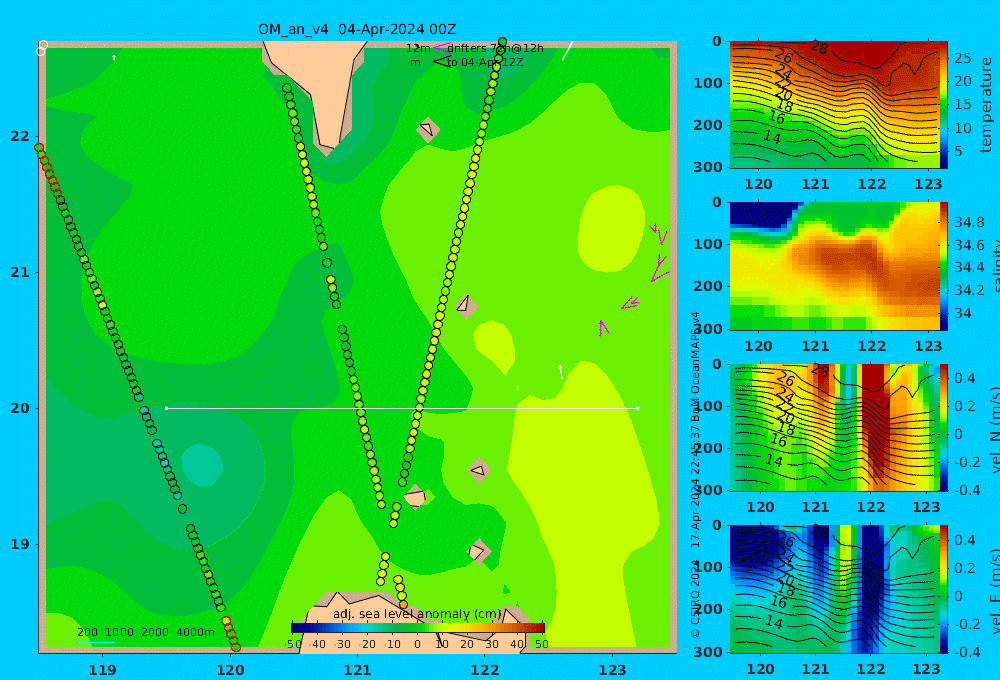1000x680 pixels.
Task: Click the double-headed magenta drifter arrow in the east of the map
Action: pos(630,303)
